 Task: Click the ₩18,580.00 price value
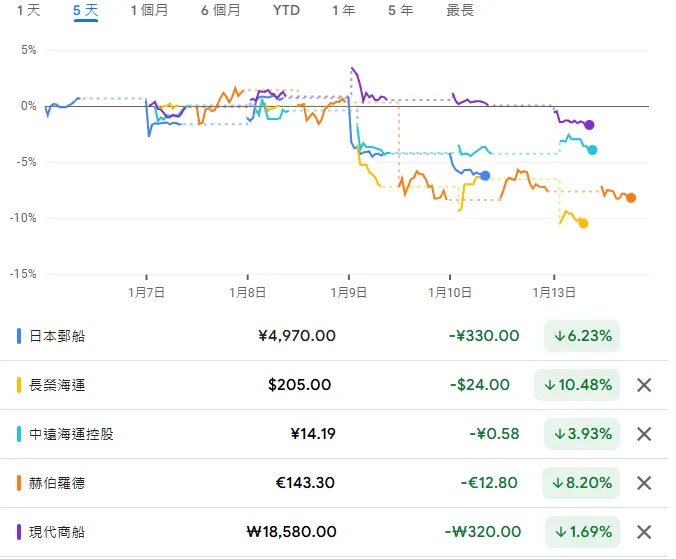[x=291, y=532]
